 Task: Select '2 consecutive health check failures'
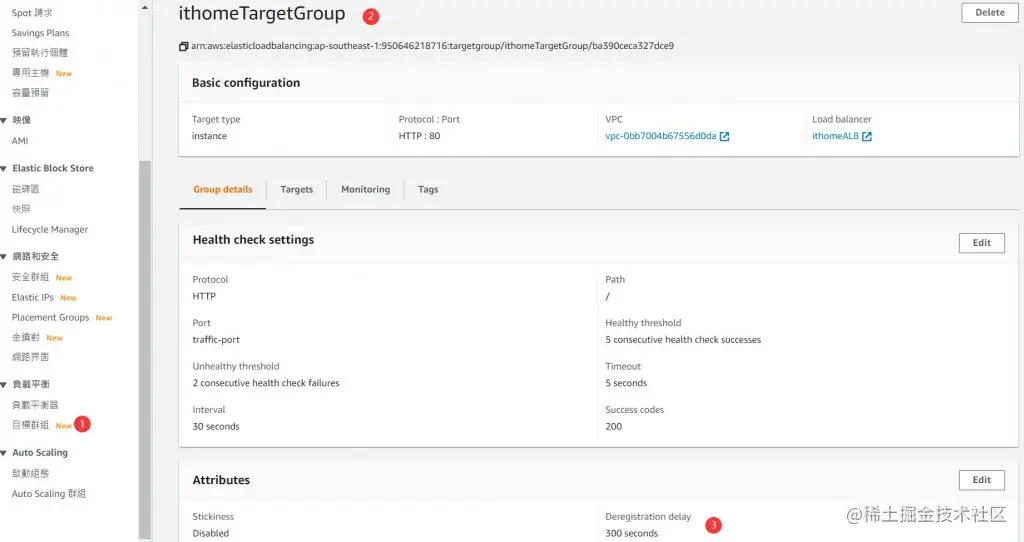pos(266,383)
